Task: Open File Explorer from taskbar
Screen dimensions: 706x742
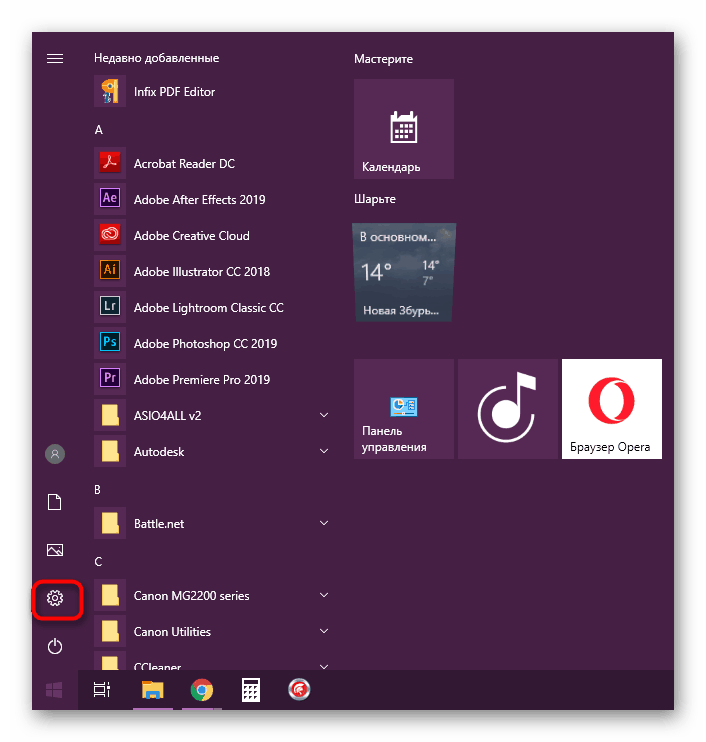Action: tap(152, 690)
